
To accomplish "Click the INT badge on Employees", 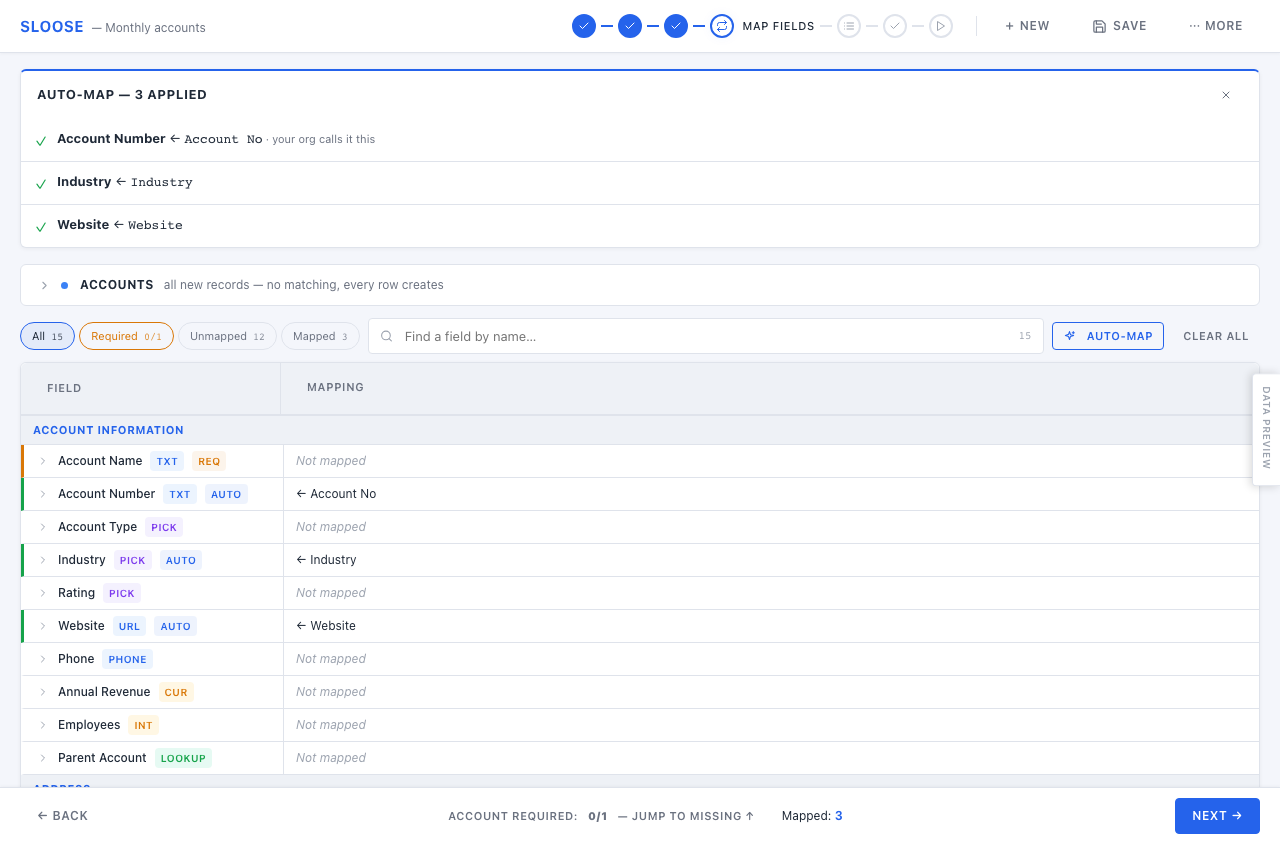I will (144, 725).
